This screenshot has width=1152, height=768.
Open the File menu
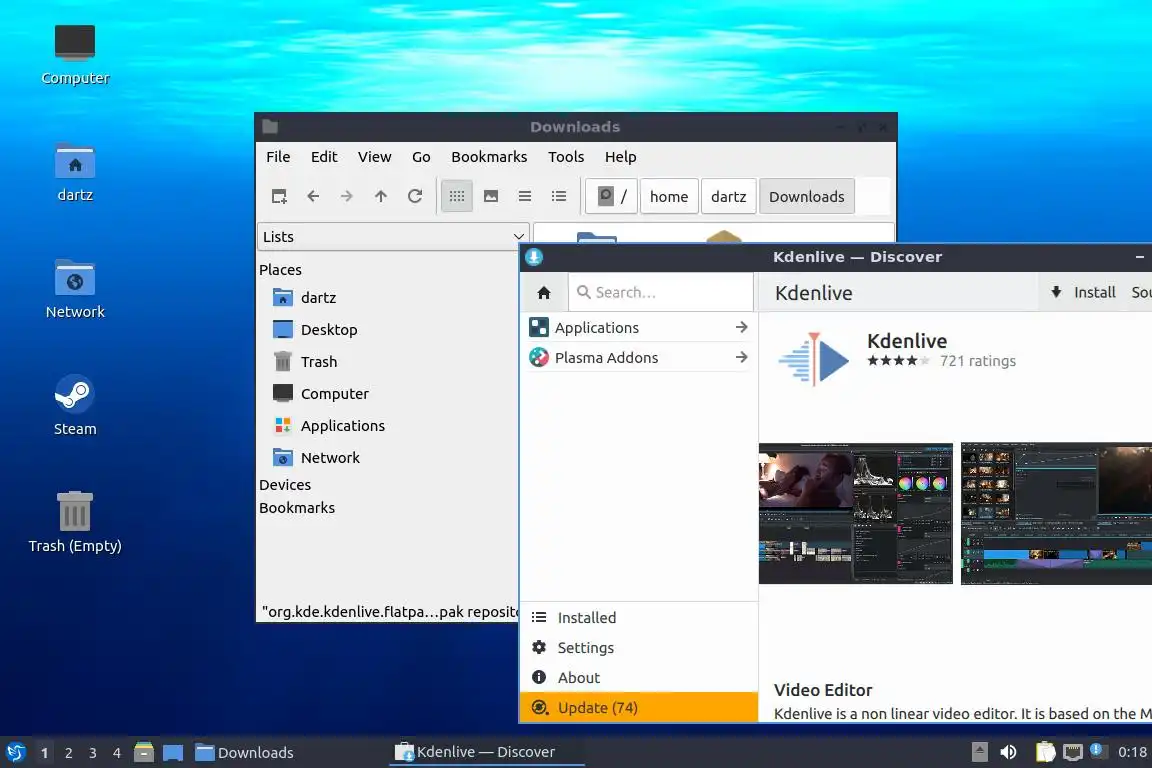tap(278, 157)
